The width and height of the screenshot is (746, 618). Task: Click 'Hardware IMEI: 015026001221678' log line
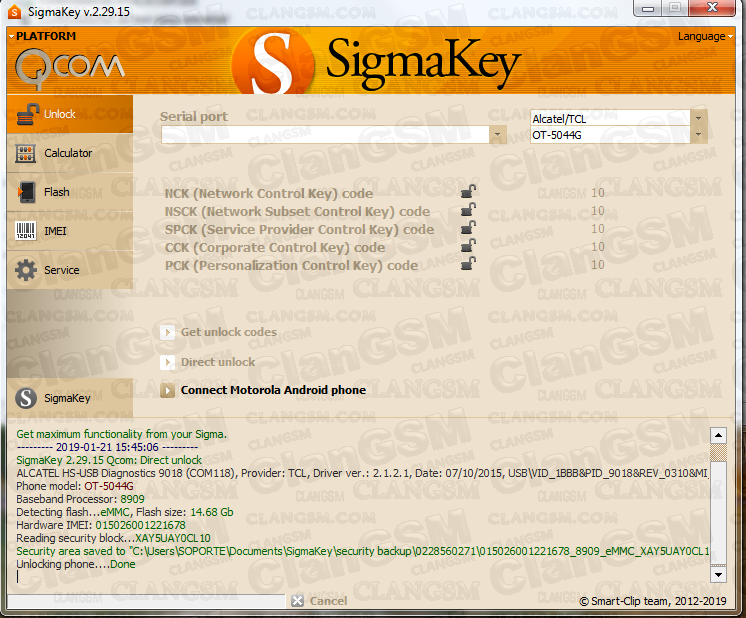point(101,525)
